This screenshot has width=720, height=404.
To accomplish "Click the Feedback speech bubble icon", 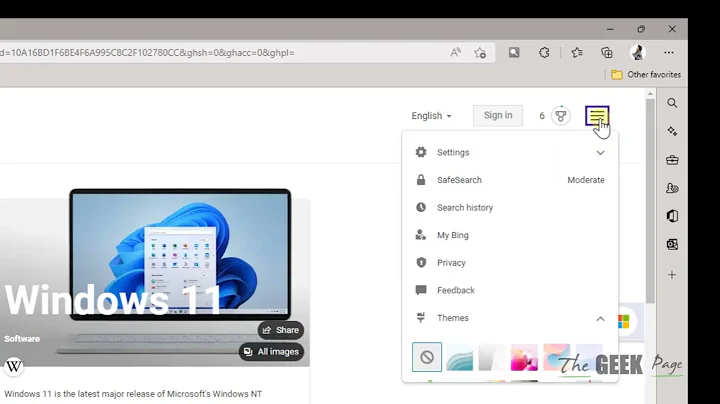I will 421,290.
